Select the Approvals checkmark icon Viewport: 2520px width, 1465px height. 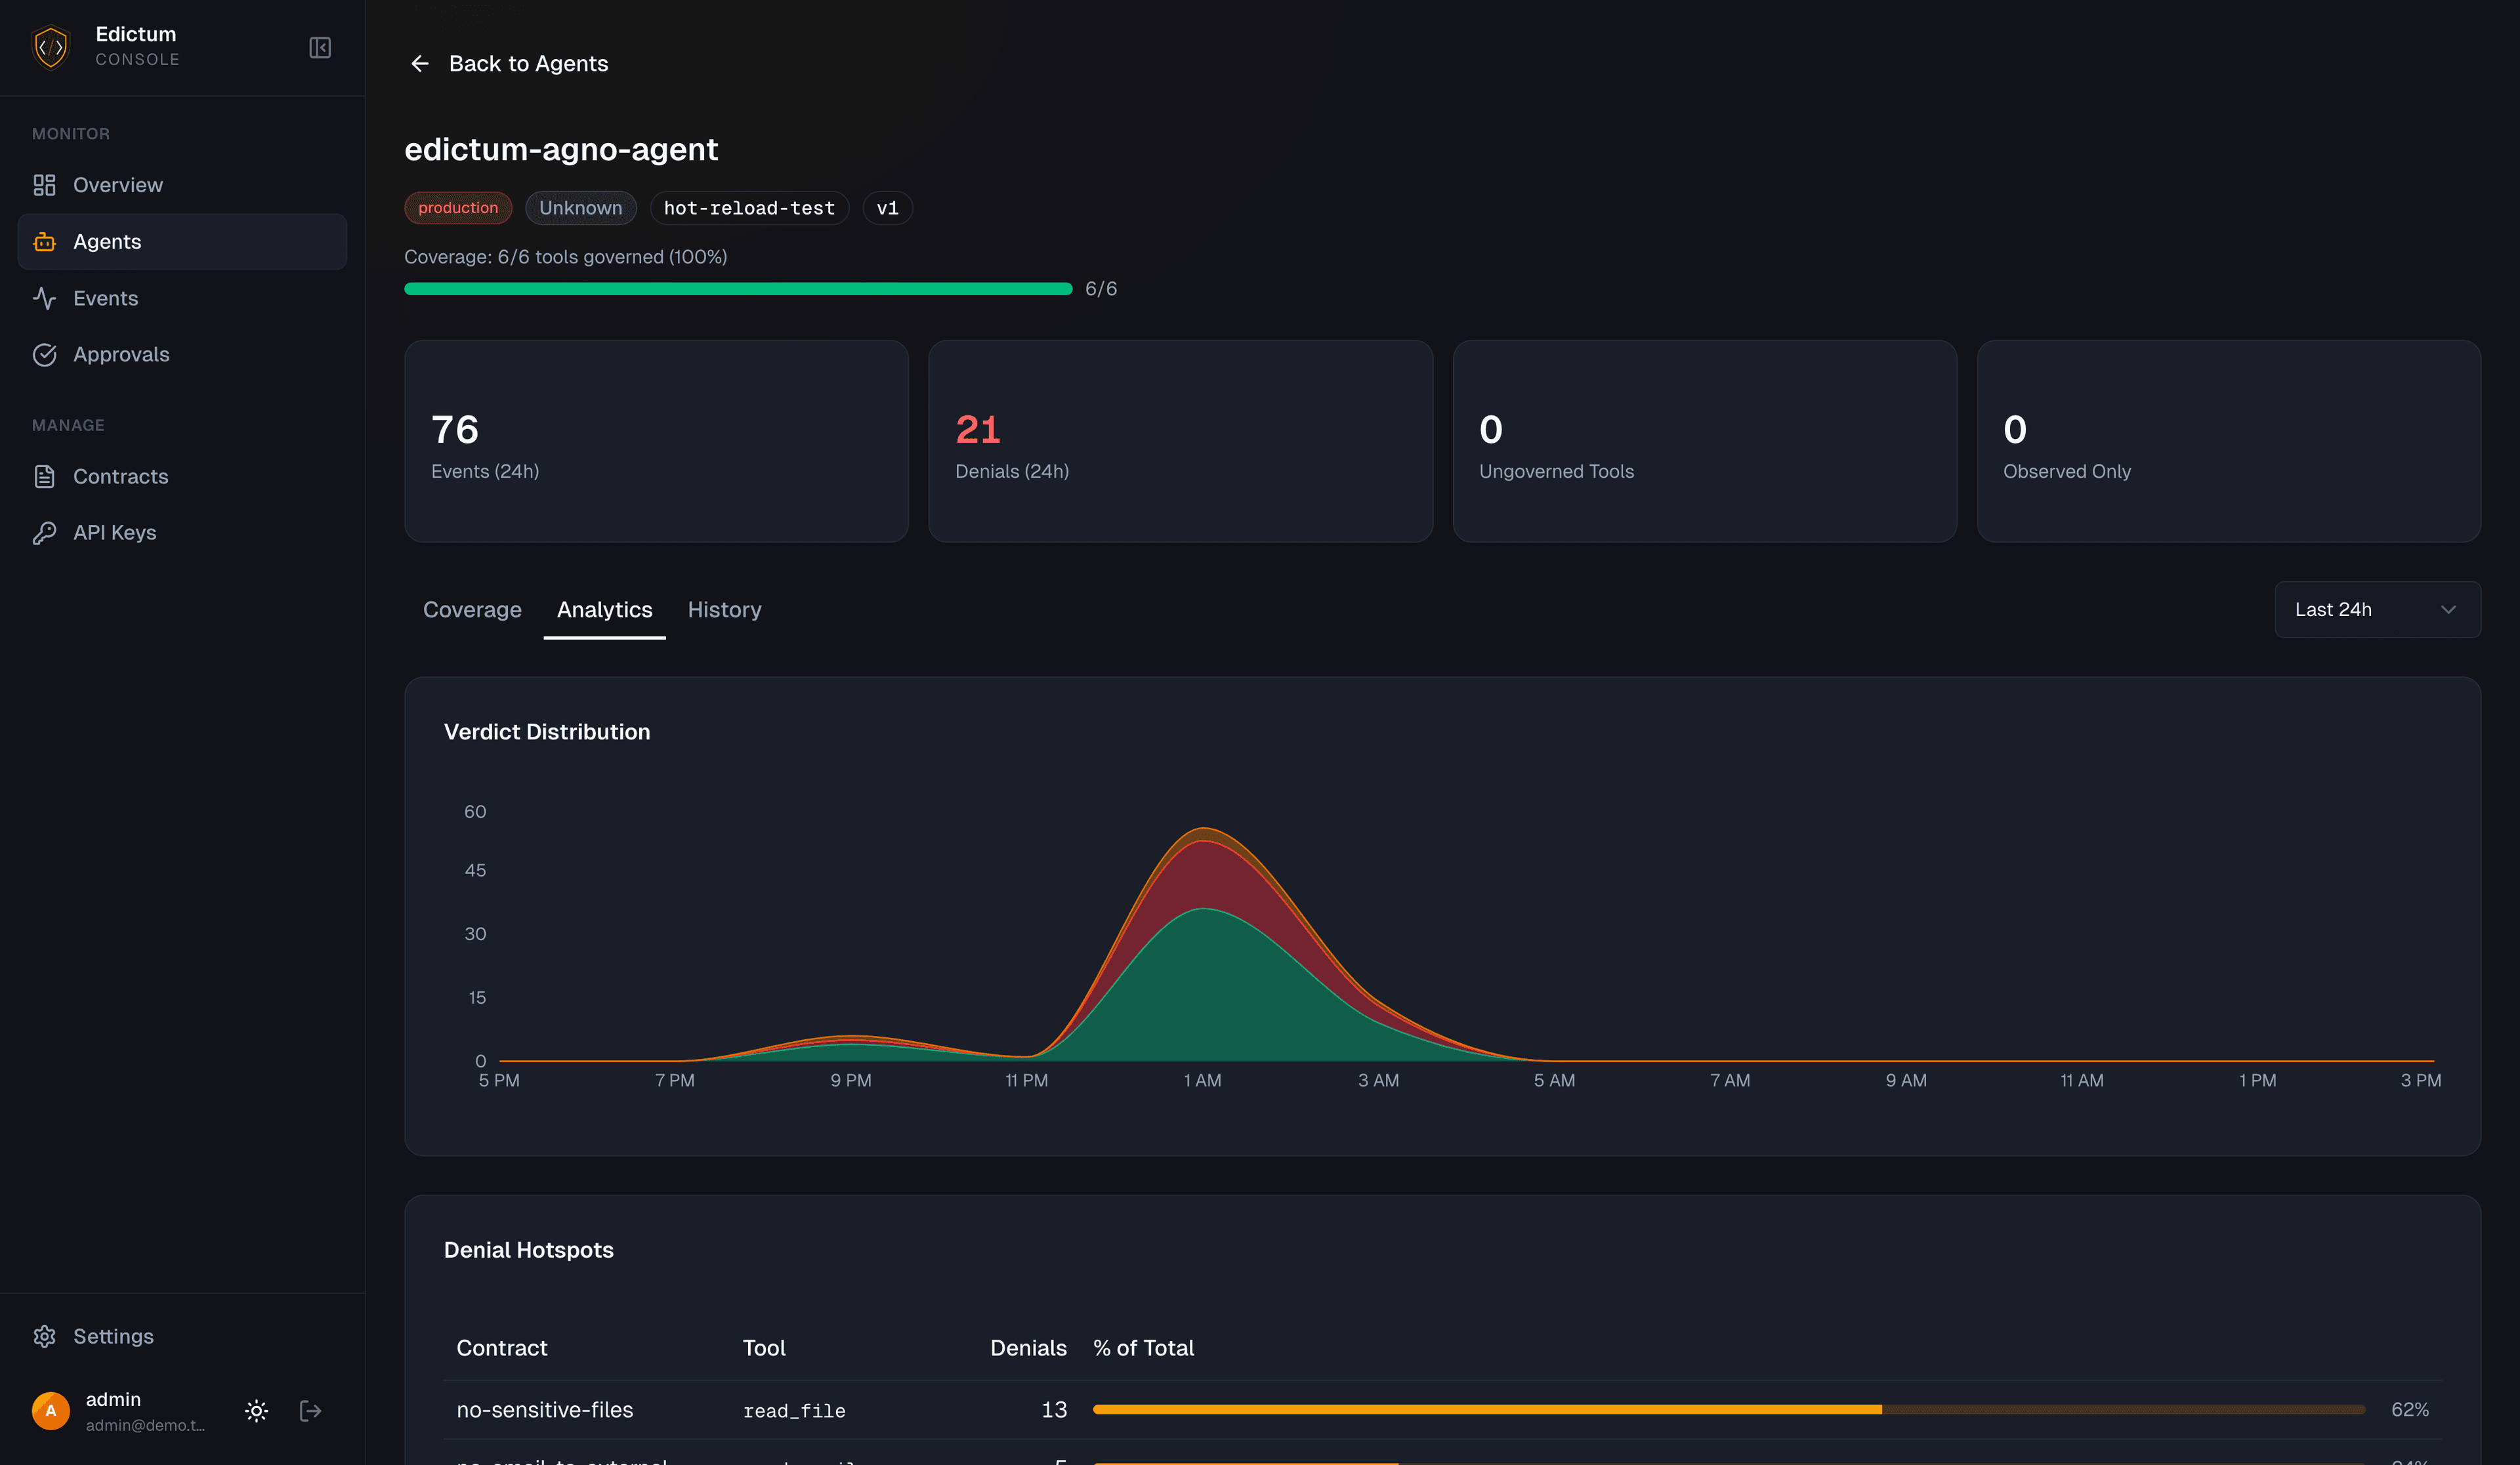(x=45, y=354)
